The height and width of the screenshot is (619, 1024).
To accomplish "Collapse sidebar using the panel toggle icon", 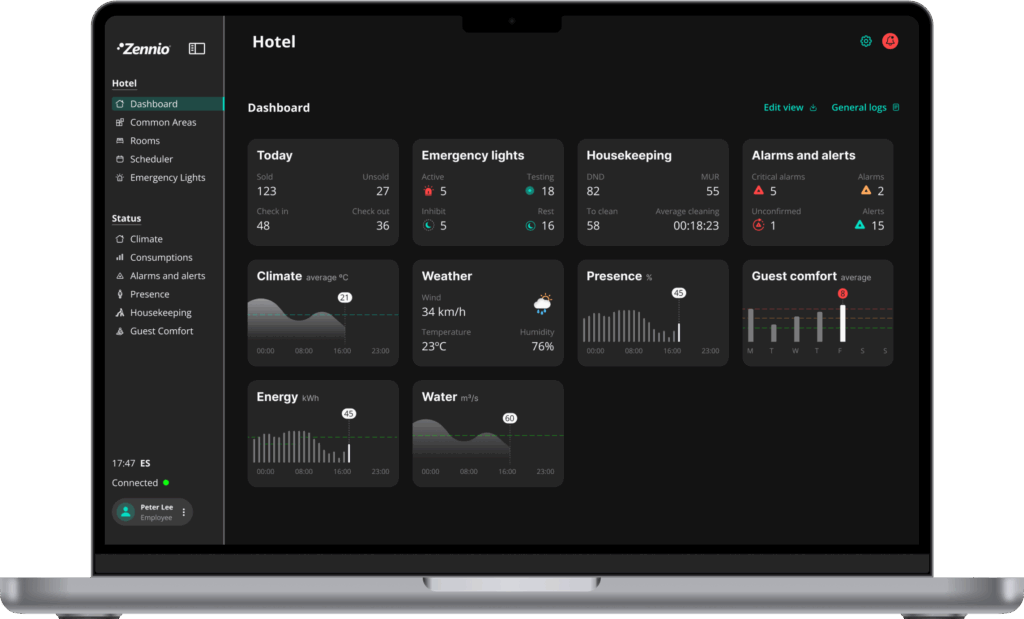I will click(197, 48).
